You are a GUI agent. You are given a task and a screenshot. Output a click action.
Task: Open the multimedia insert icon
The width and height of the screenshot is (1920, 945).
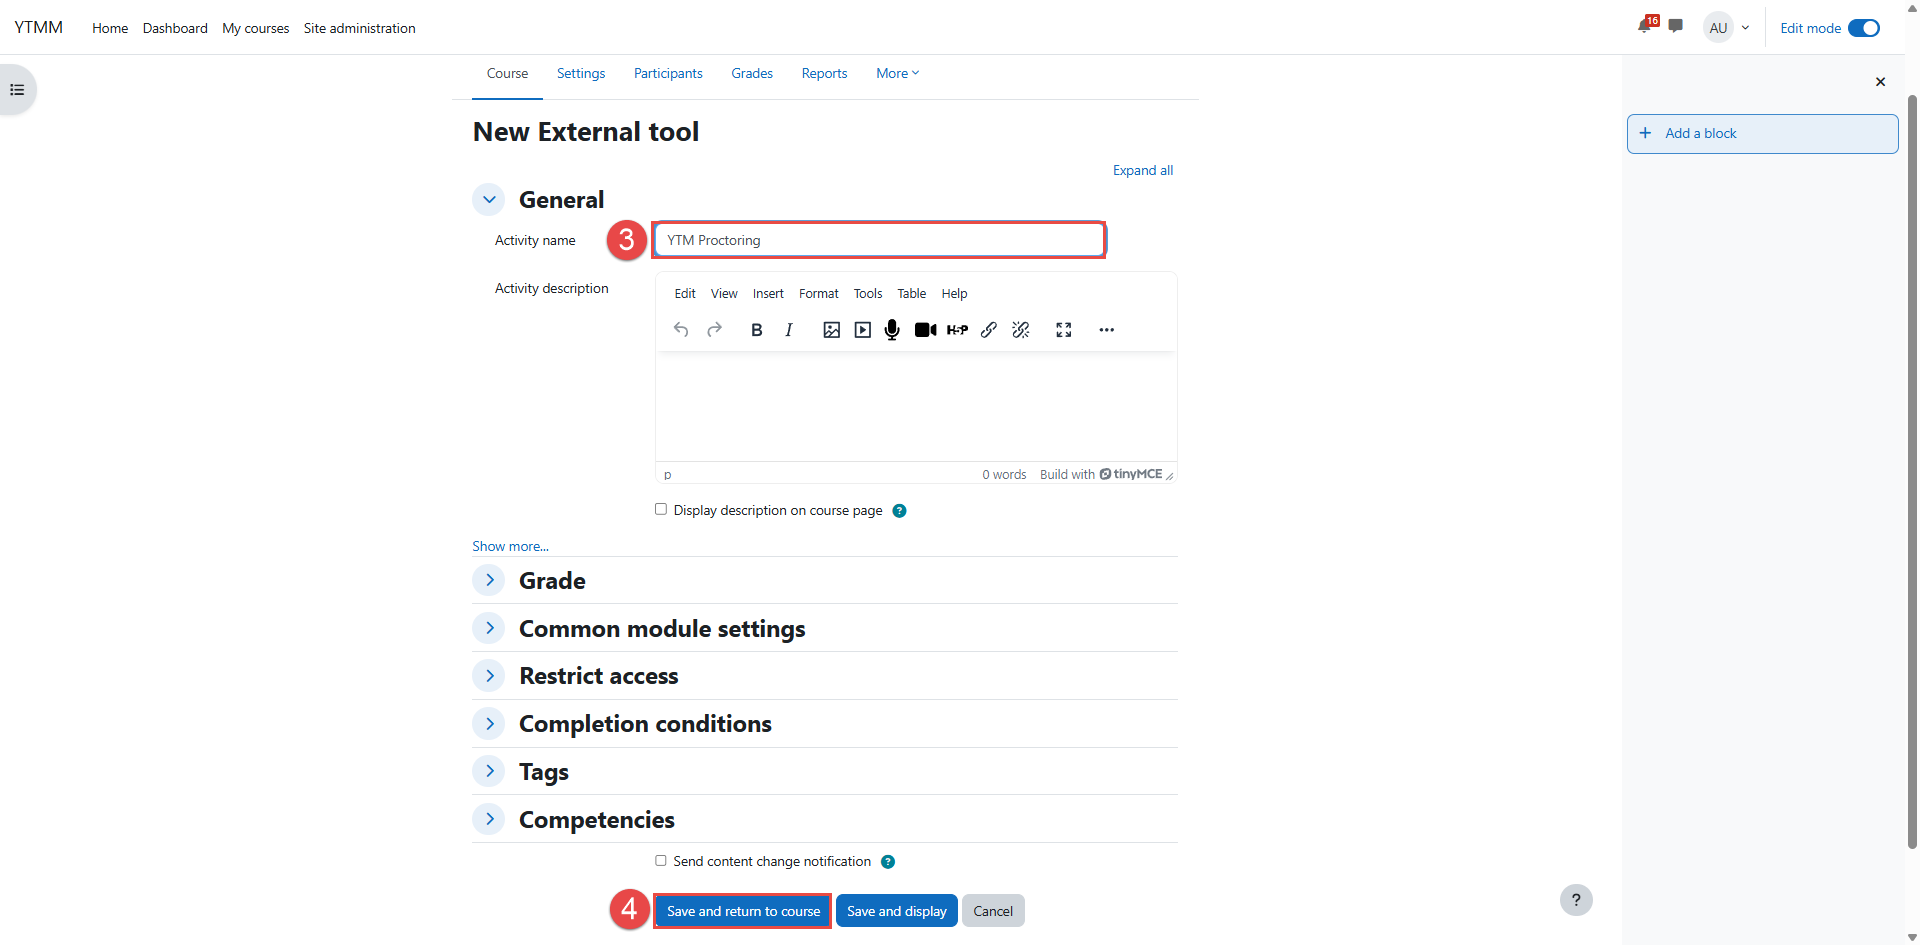[x=863, y=330]
